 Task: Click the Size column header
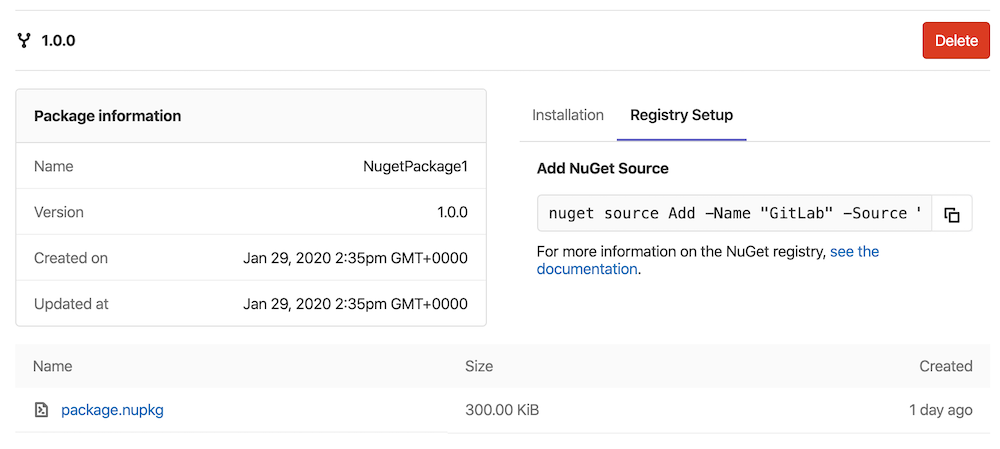[479, 366]
